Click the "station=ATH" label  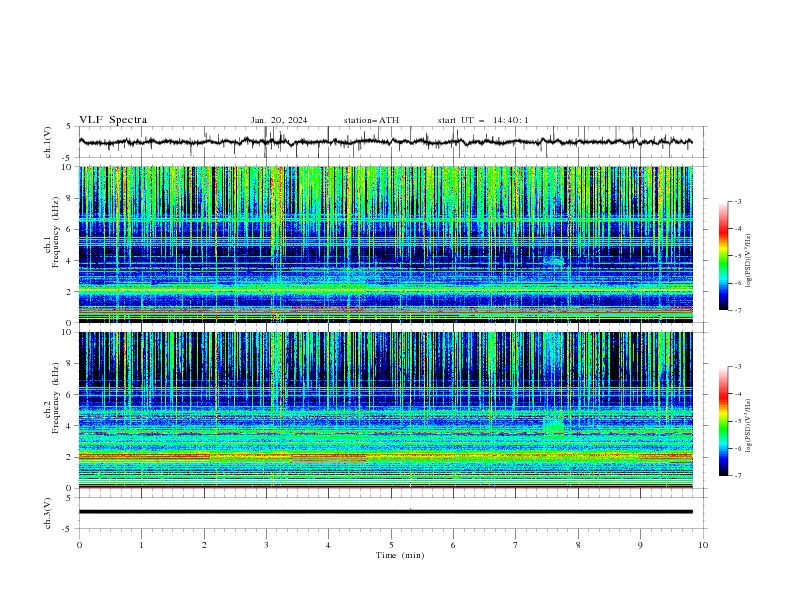pos(371,120)
